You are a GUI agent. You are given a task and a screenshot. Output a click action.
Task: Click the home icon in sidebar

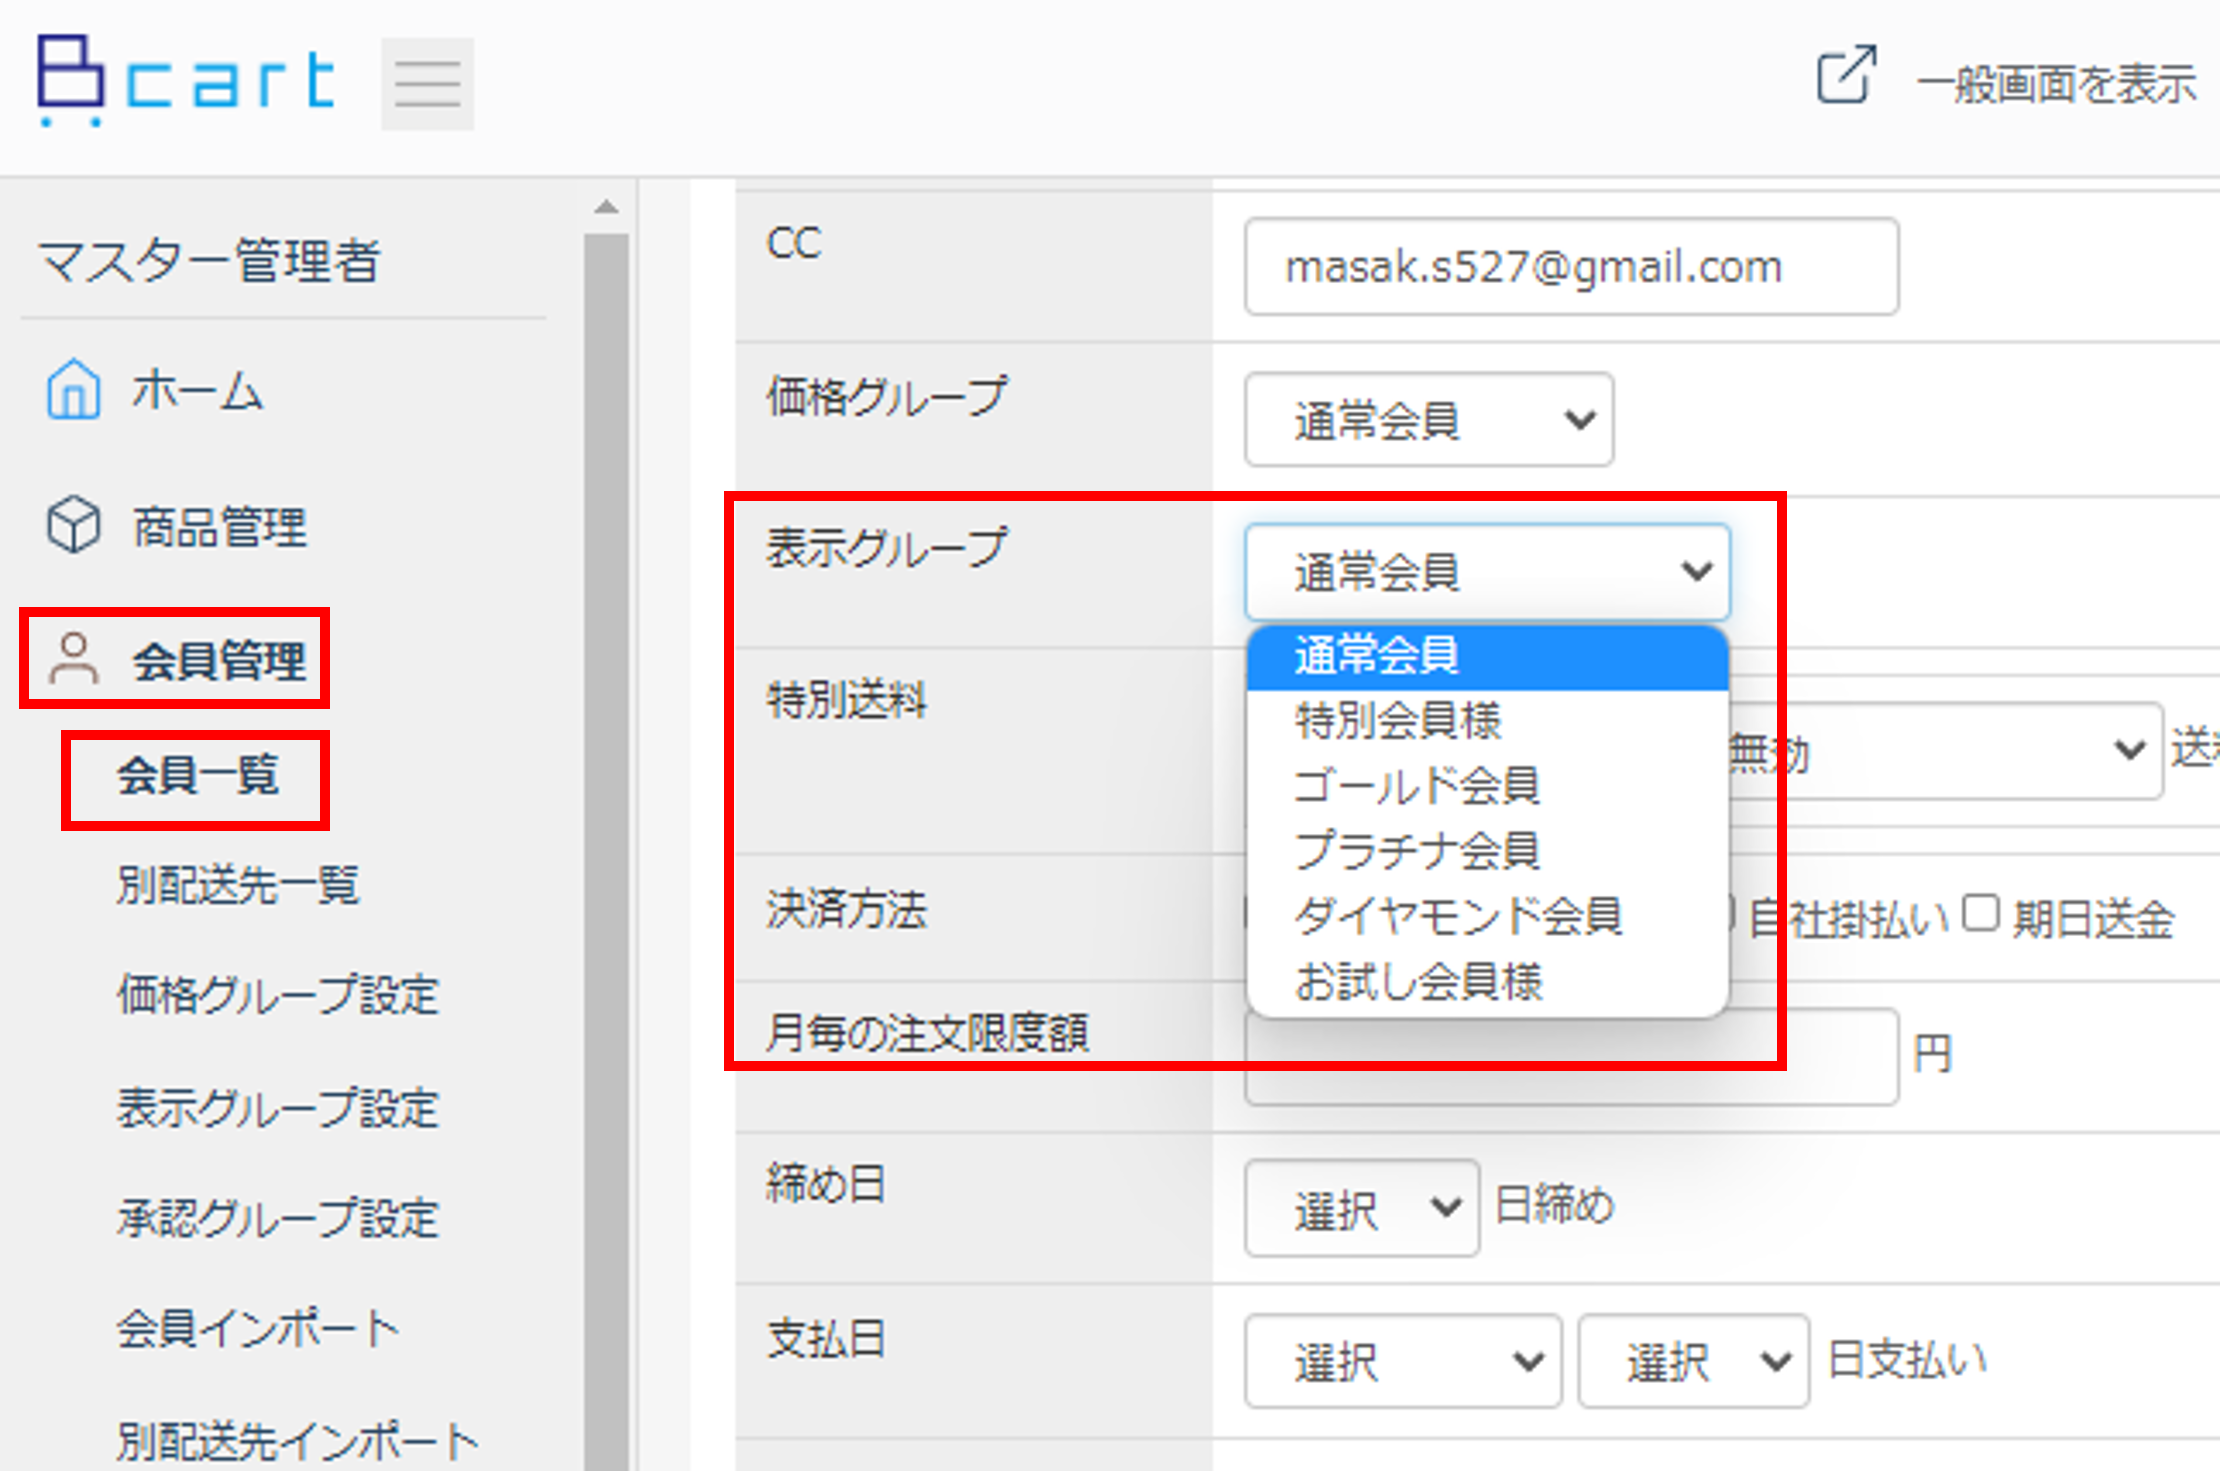73,389
